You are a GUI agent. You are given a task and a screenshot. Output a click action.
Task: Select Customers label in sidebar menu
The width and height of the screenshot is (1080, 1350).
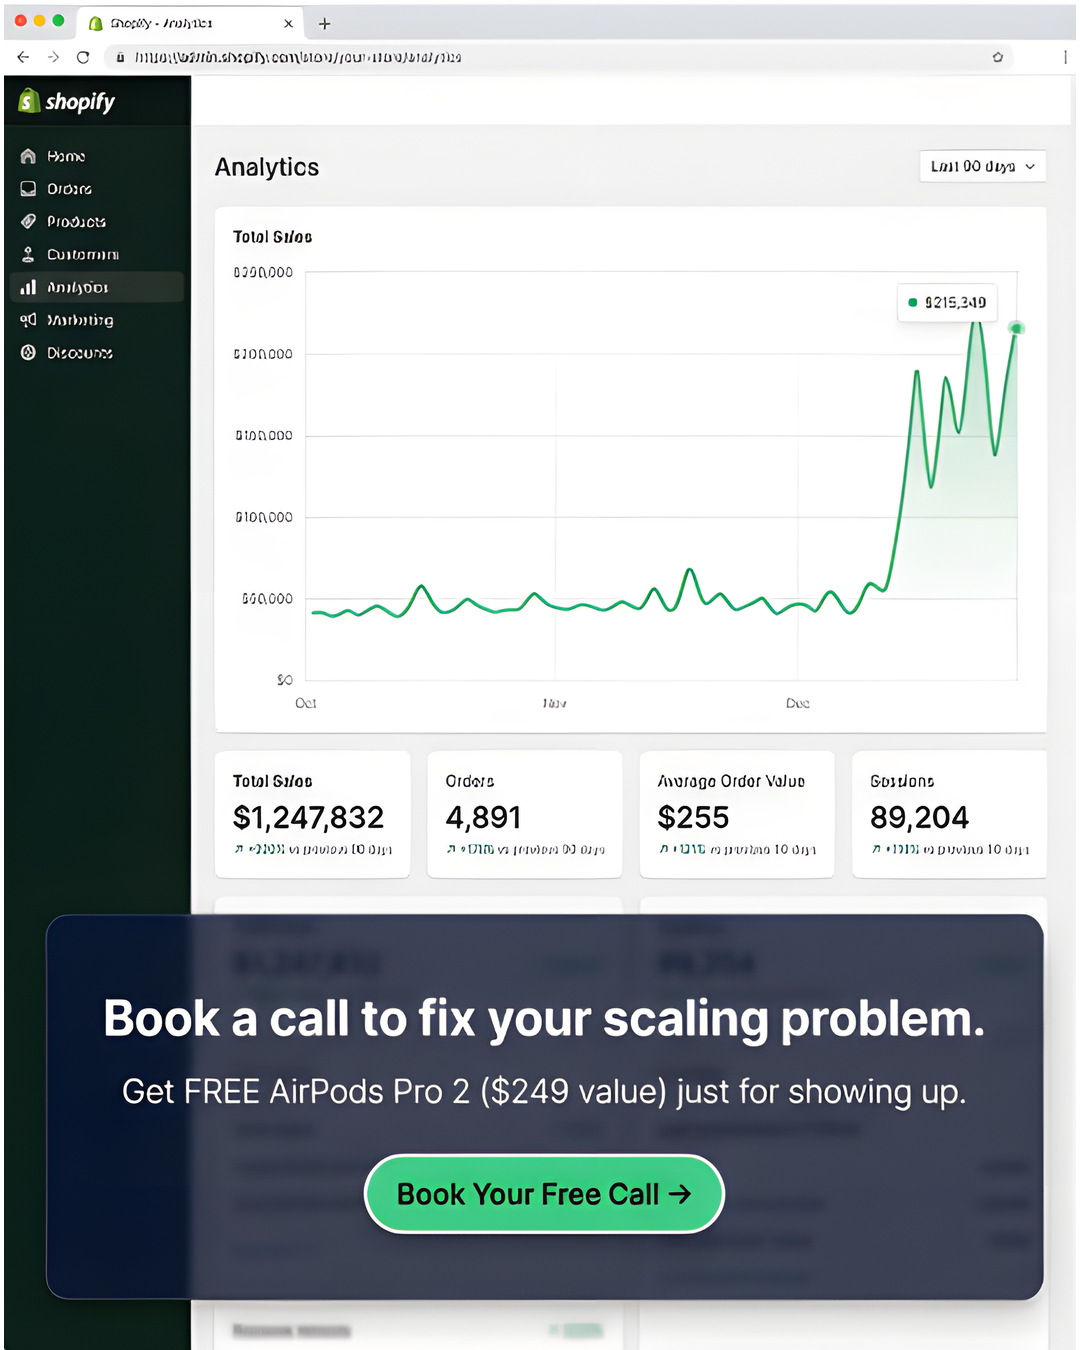83,254
